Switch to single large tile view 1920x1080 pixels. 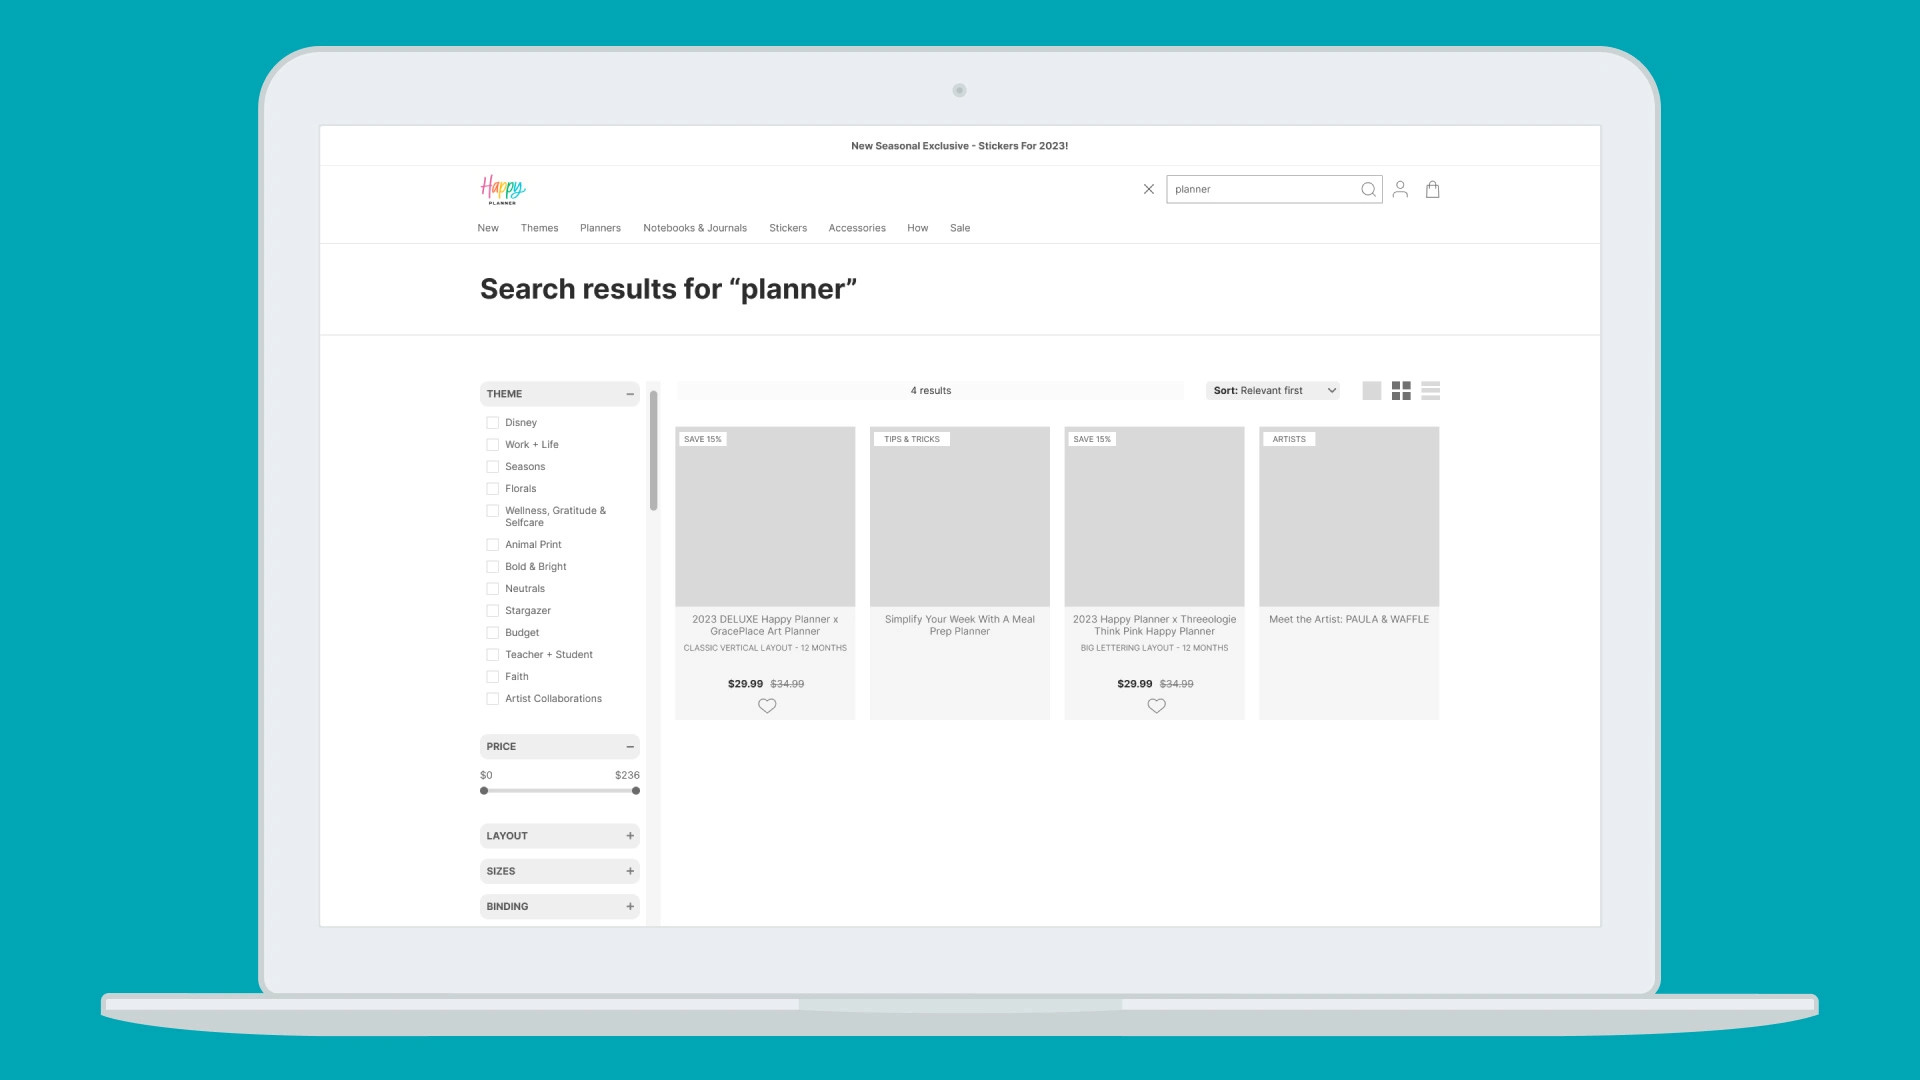1372,391
